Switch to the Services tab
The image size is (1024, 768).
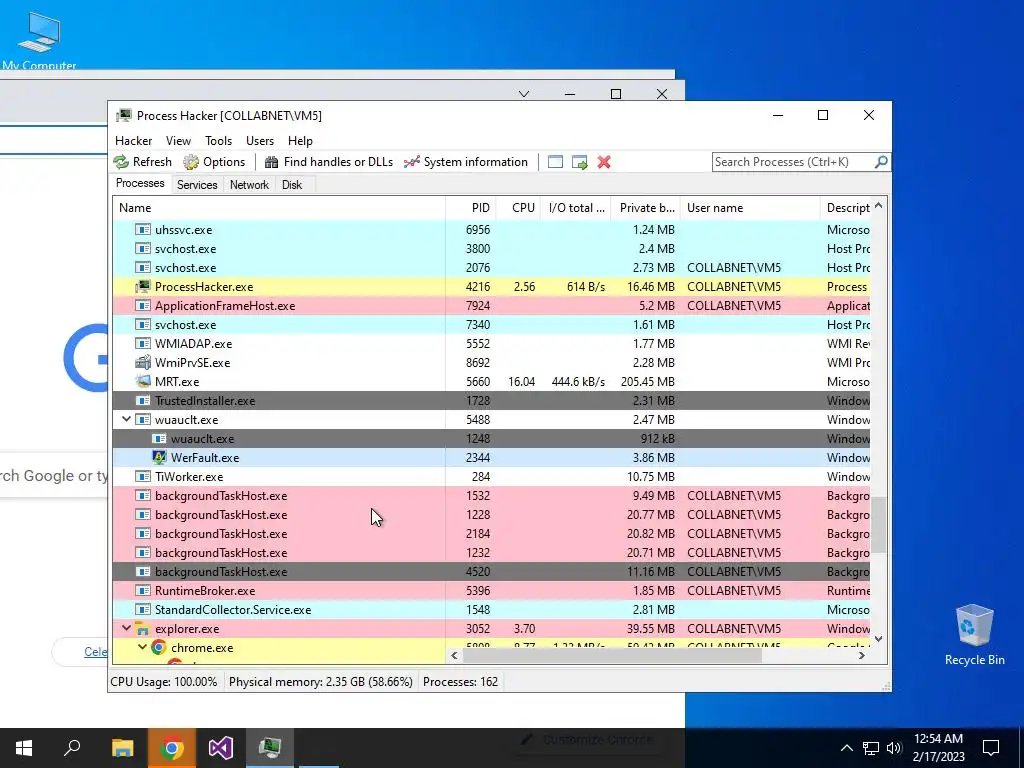click(x=197, y=185)
